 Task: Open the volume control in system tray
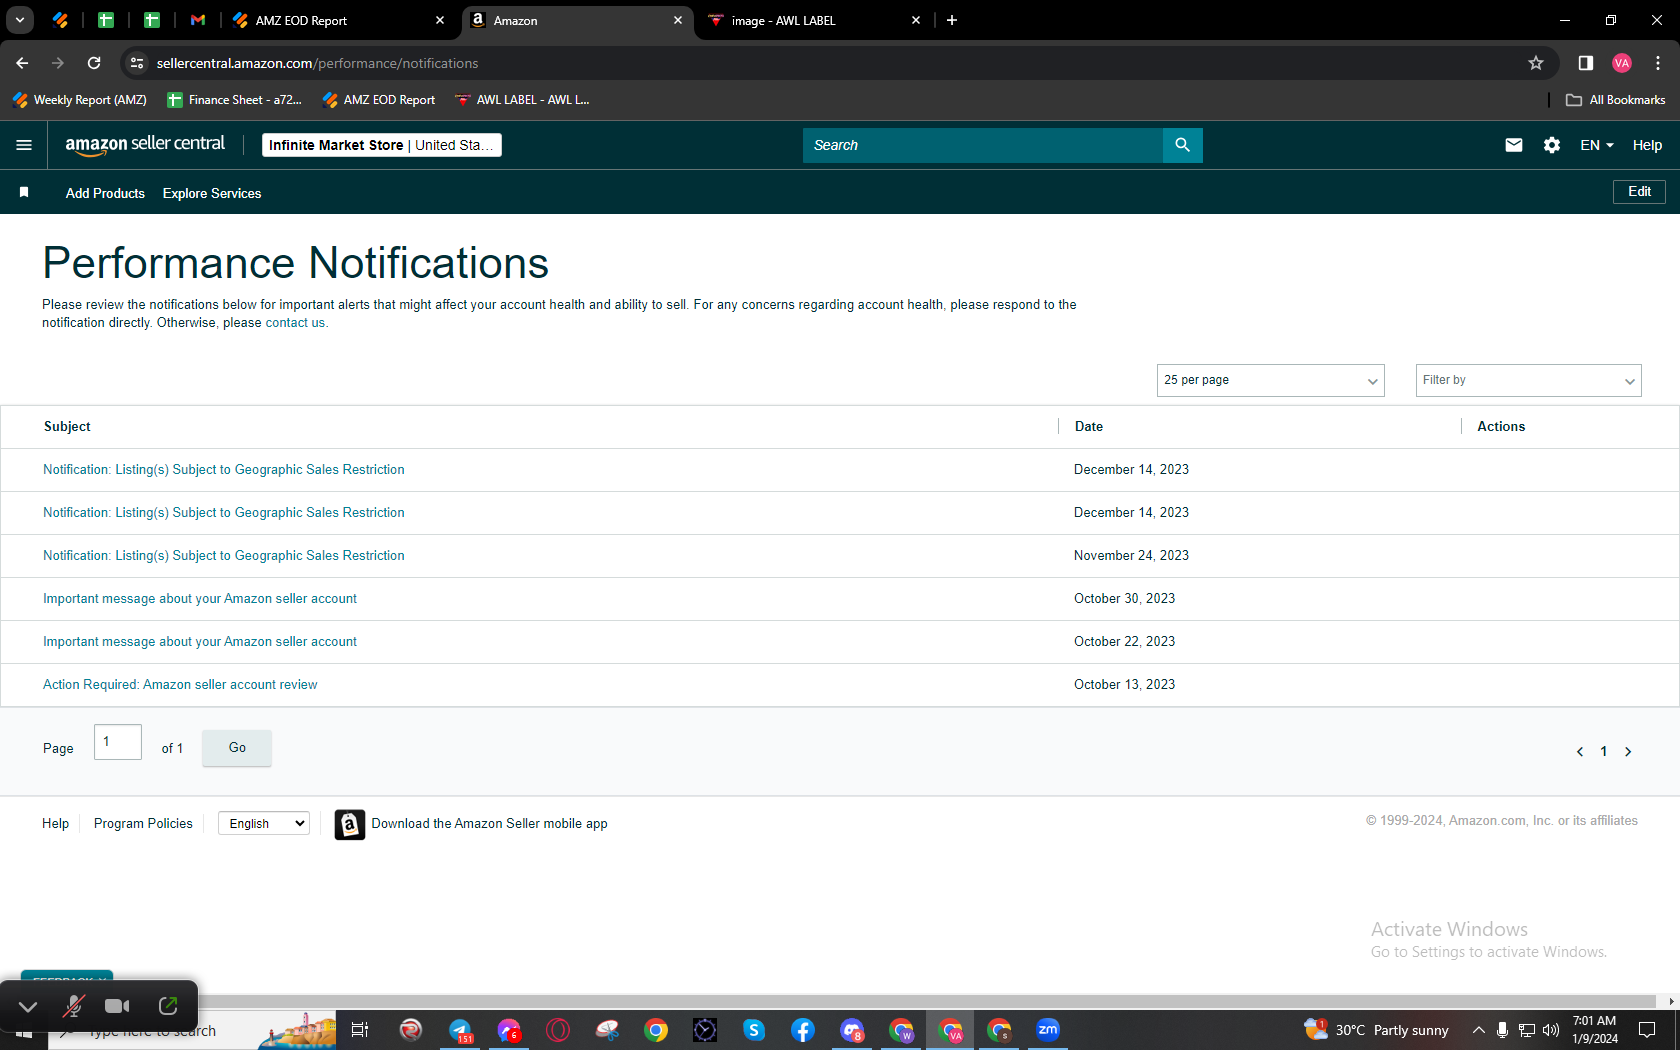point(1551,1030)
